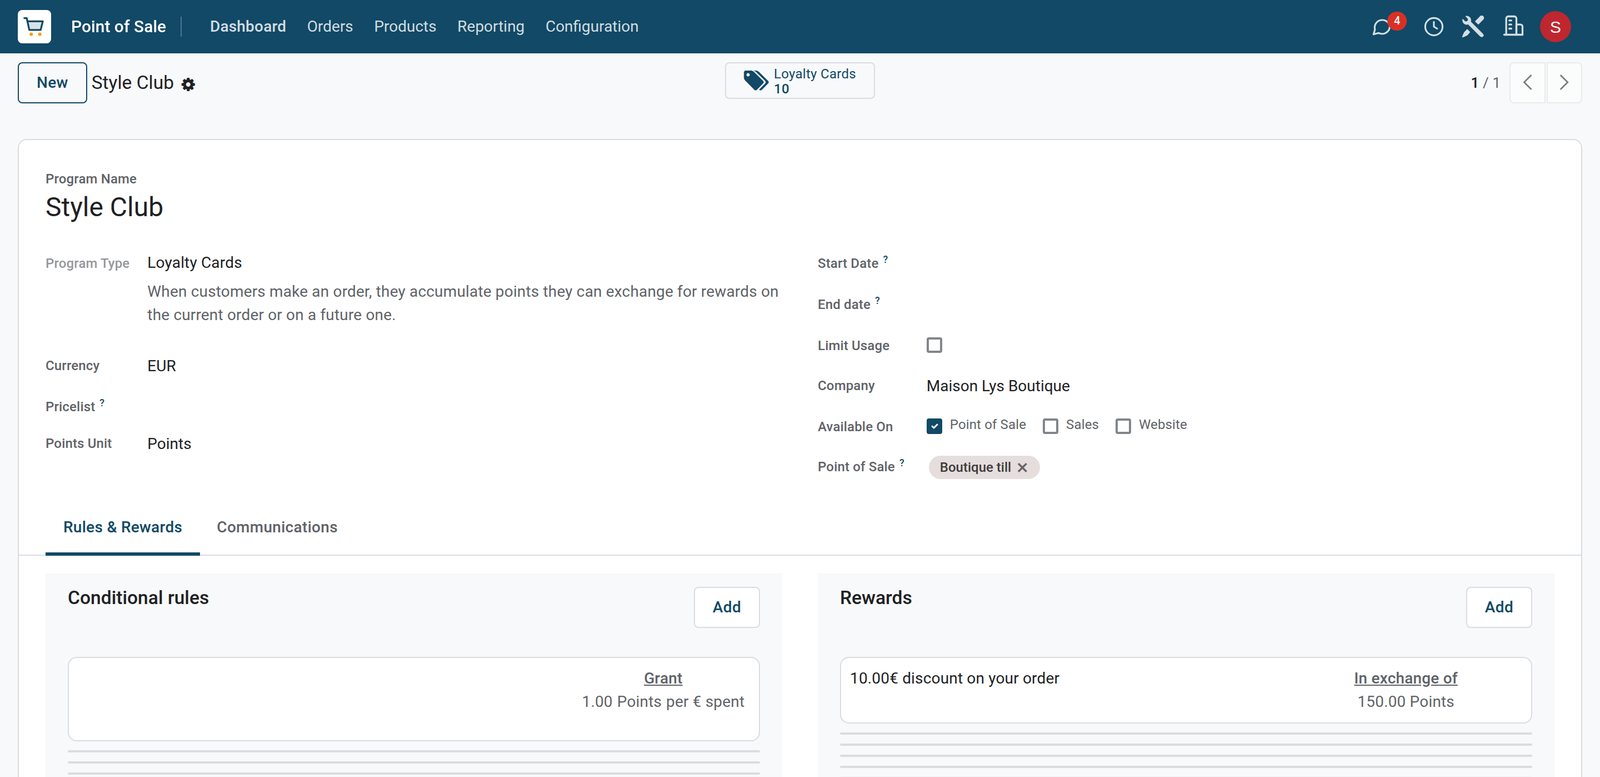Open the gear actions menu beside Style Club
Screen dimensions: 1600x777
[x=188, y=85]
